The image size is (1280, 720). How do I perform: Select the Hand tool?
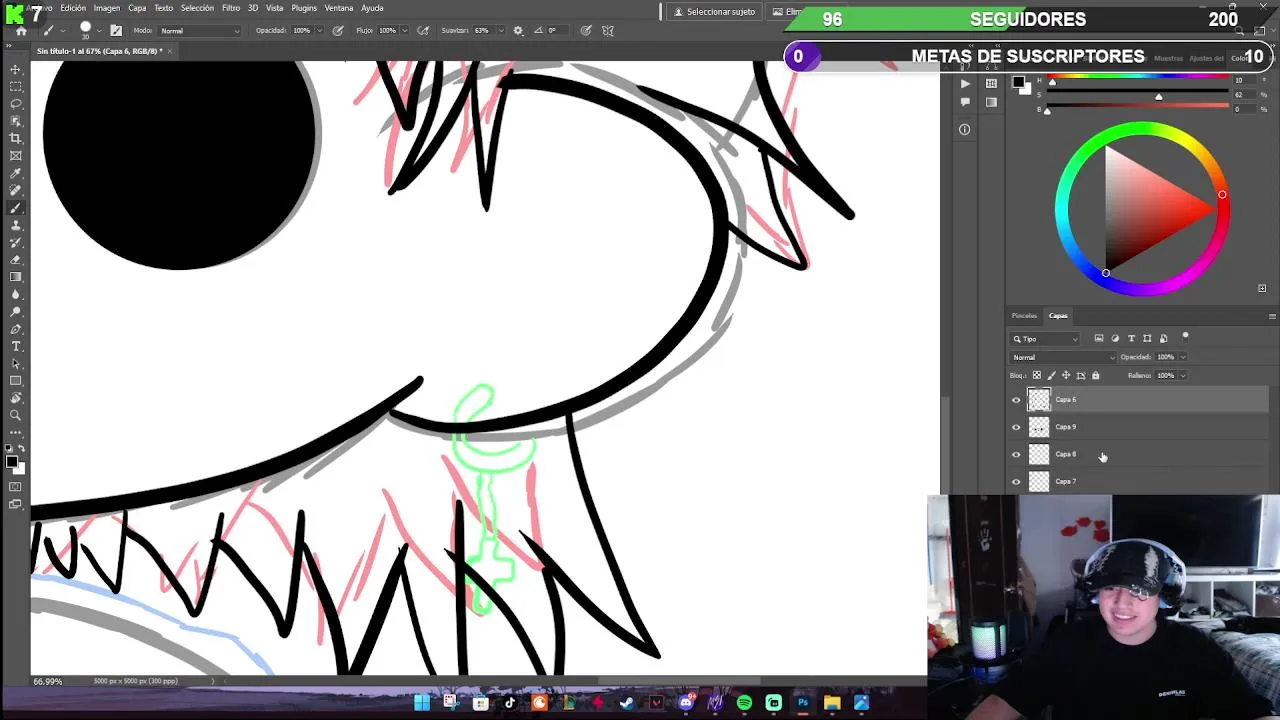click(15, 398)
